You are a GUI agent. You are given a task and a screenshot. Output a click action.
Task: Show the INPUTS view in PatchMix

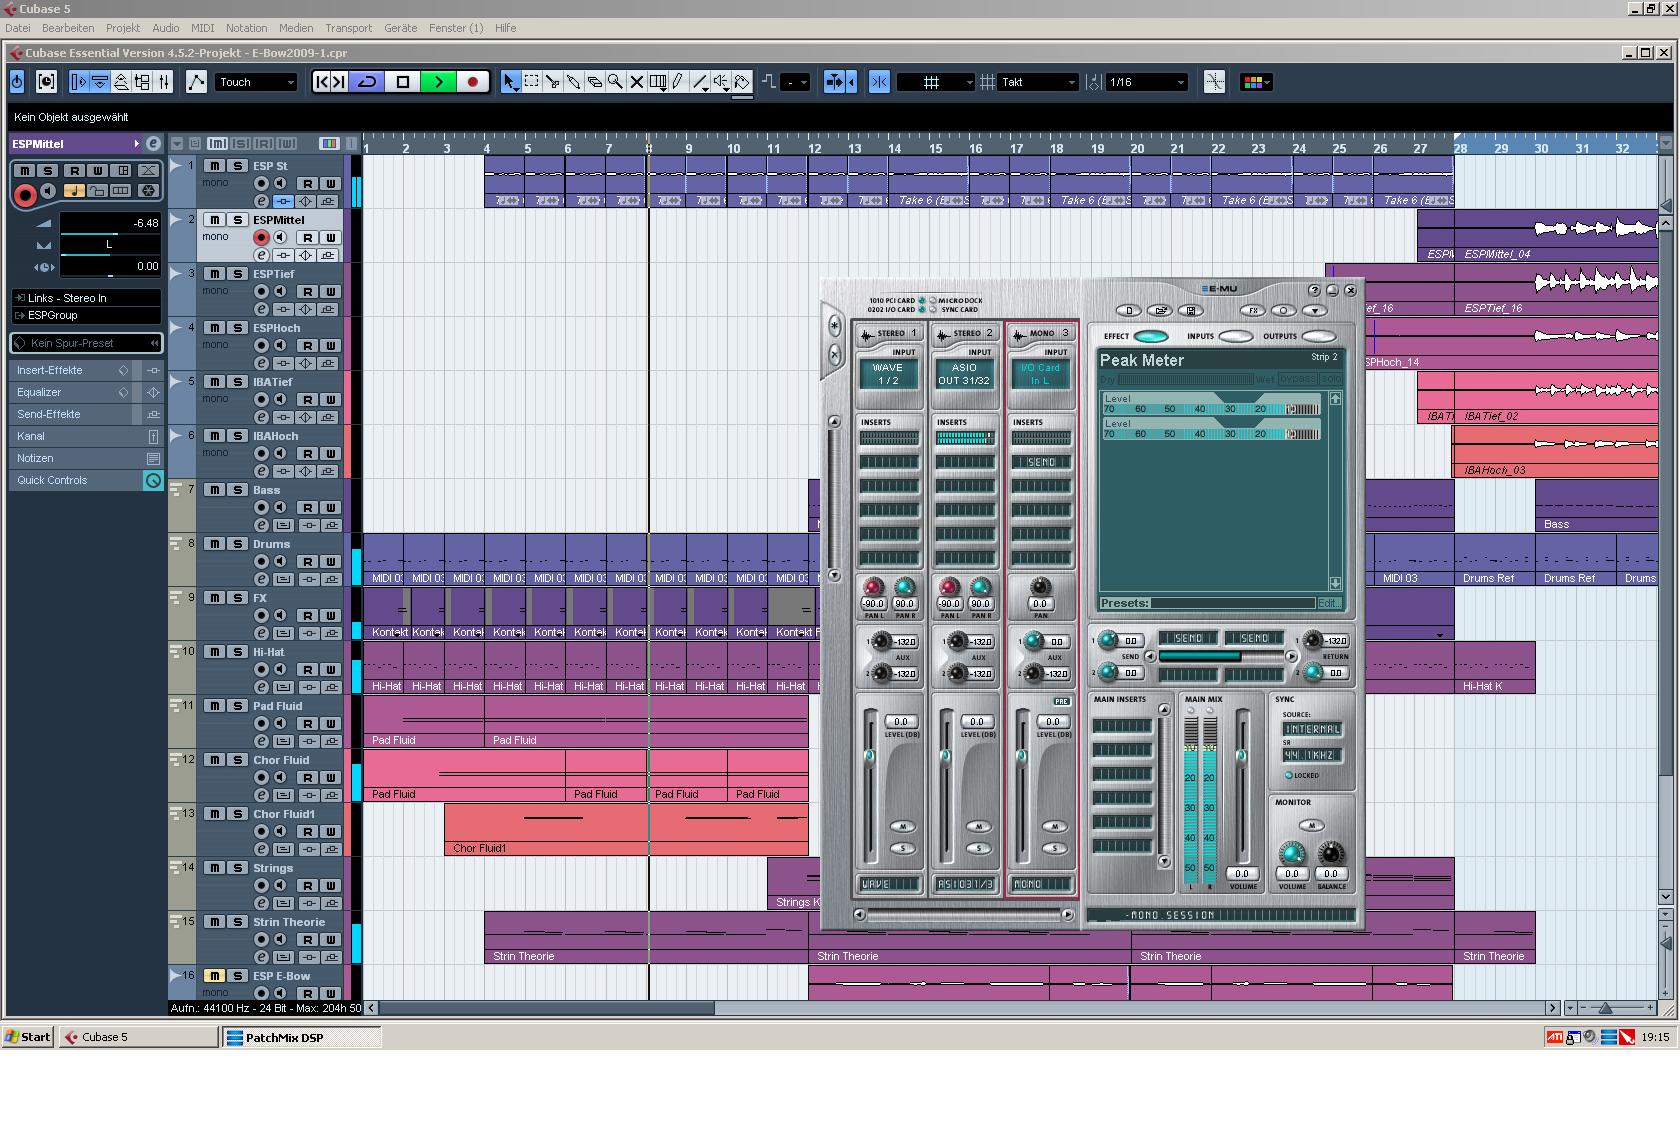coord(1235,336)
